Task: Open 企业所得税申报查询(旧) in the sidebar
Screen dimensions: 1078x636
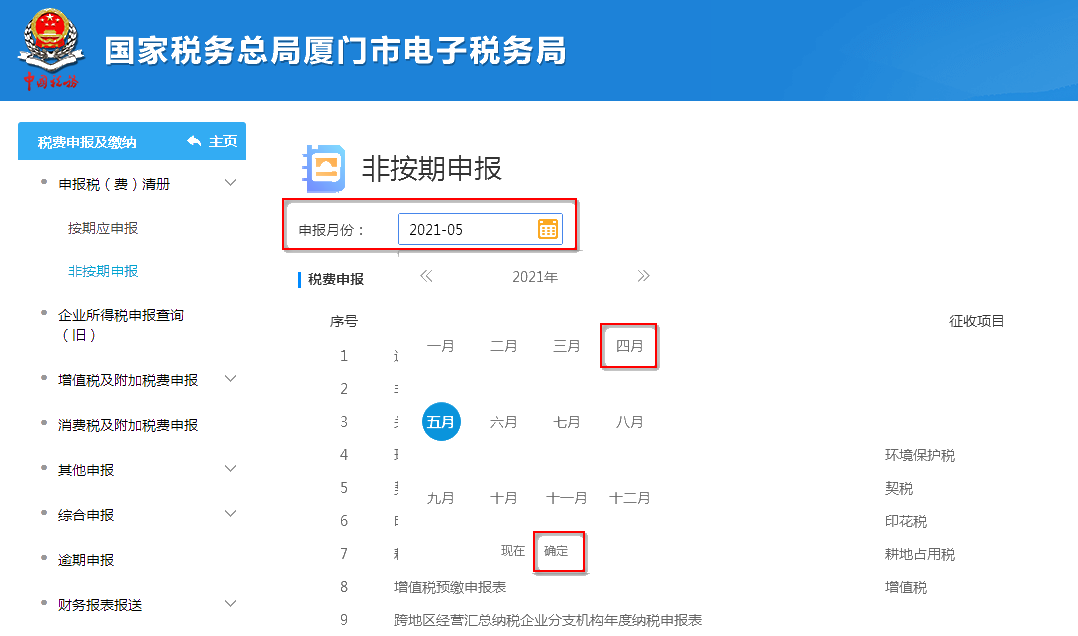Action: 121,325
